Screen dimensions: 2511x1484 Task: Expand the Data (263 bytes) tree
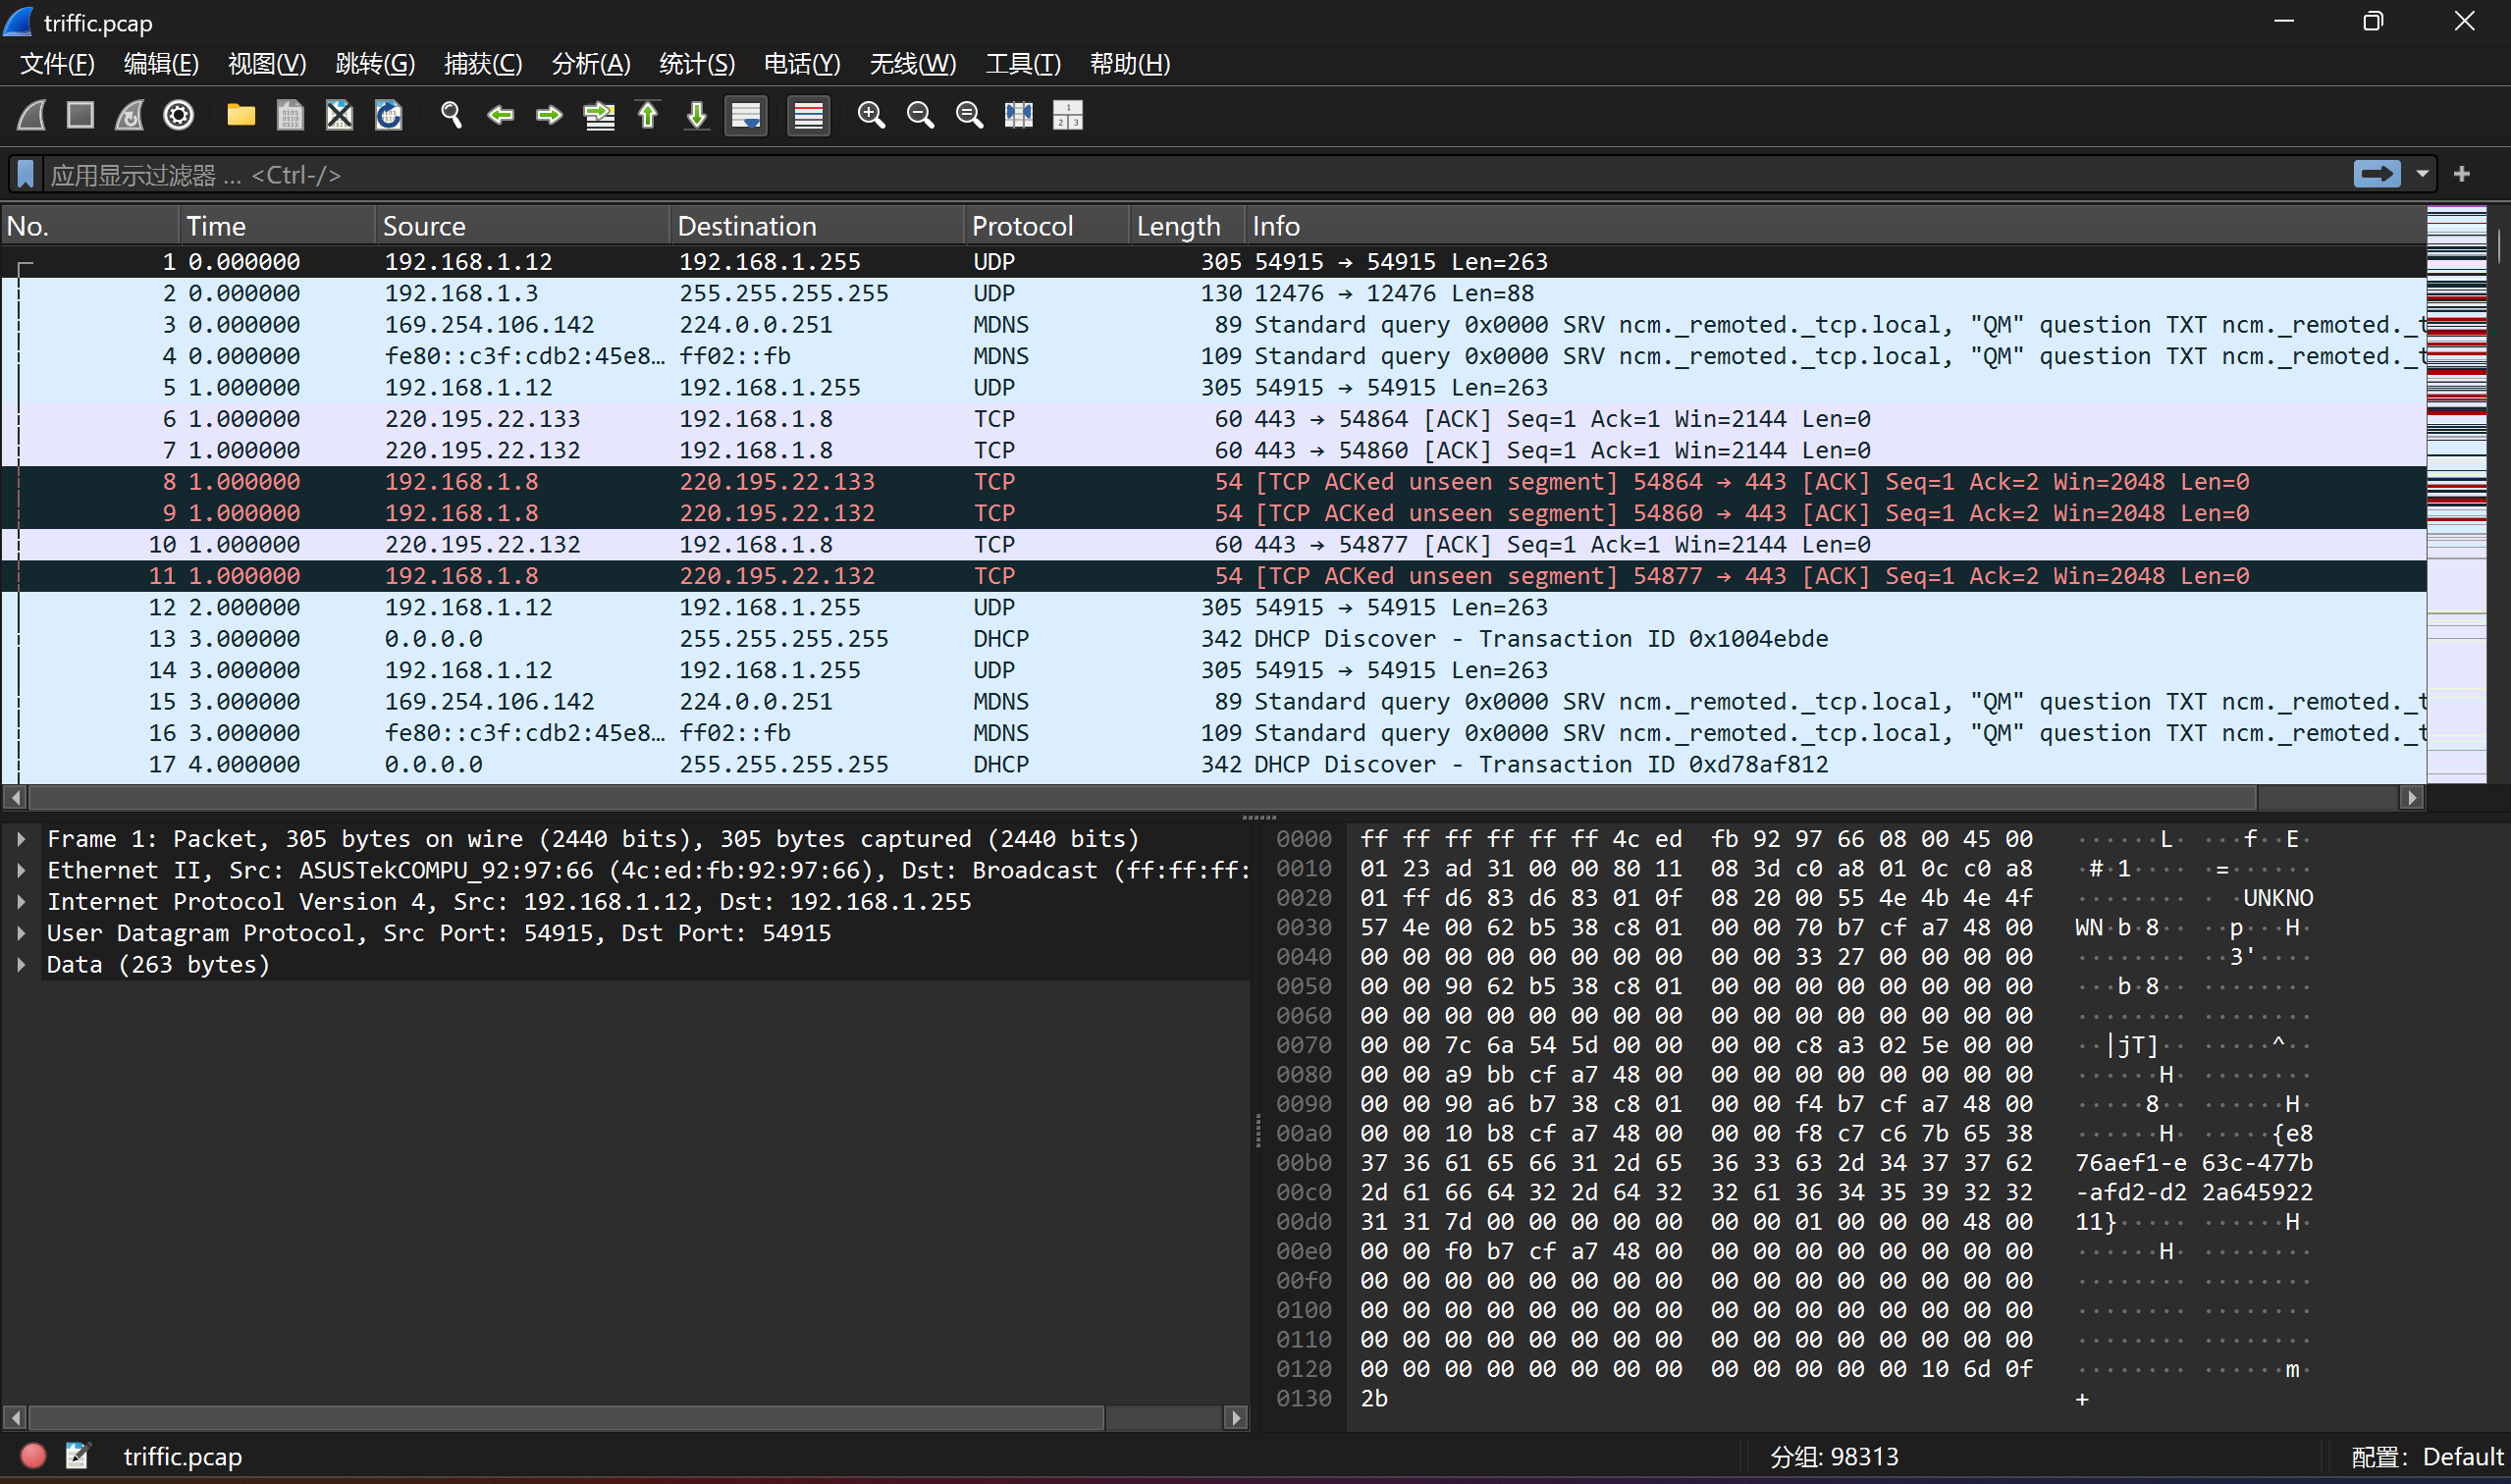(21, 964)
